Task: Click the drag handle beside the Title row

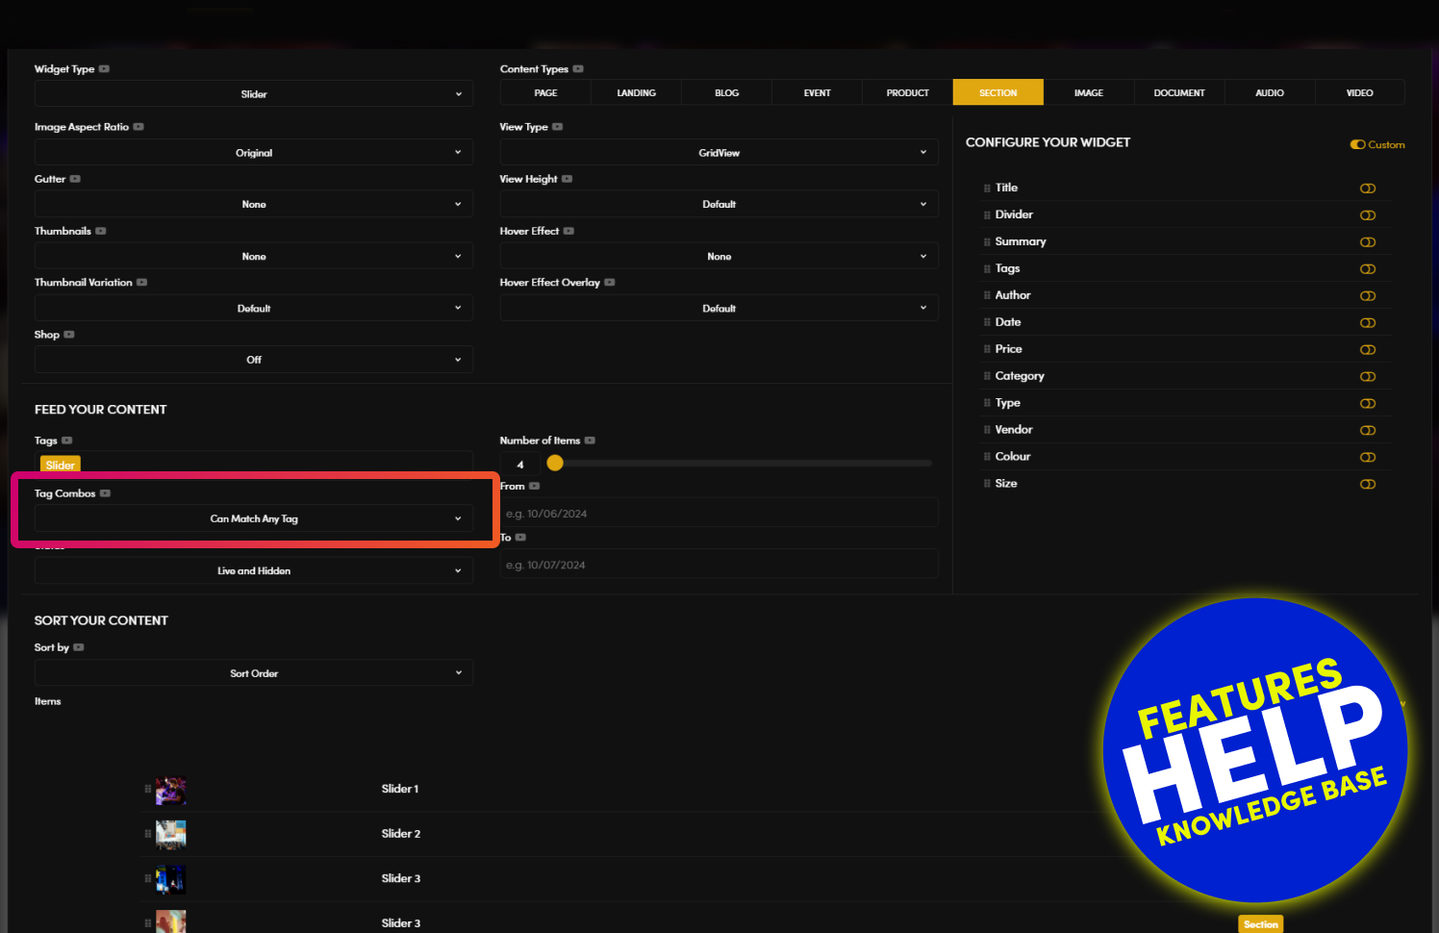Action: tap(987, 188)
